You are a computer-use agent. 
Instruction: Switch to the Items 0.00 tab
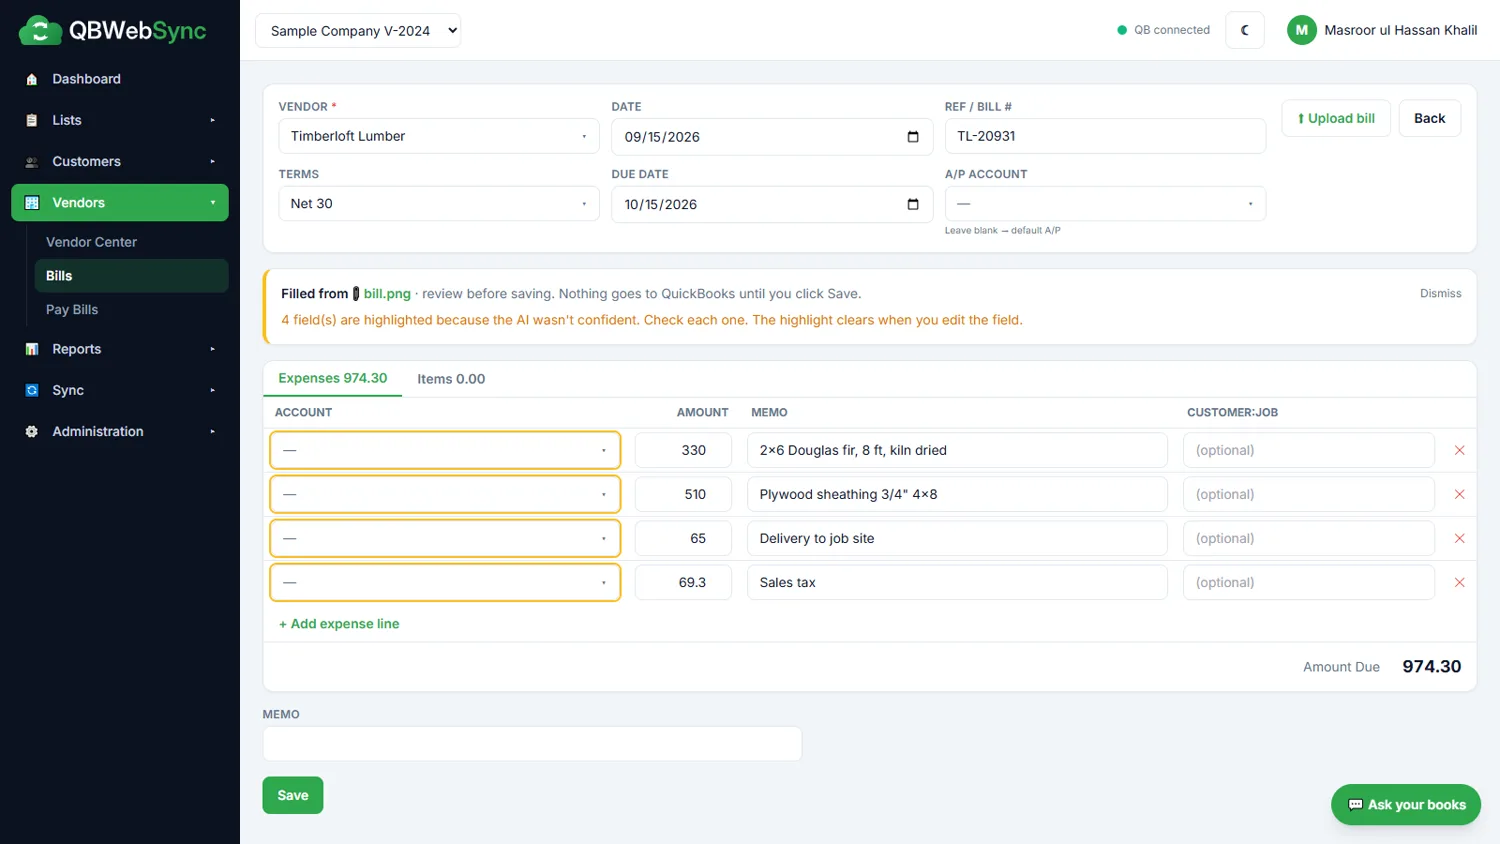point(451,379)
